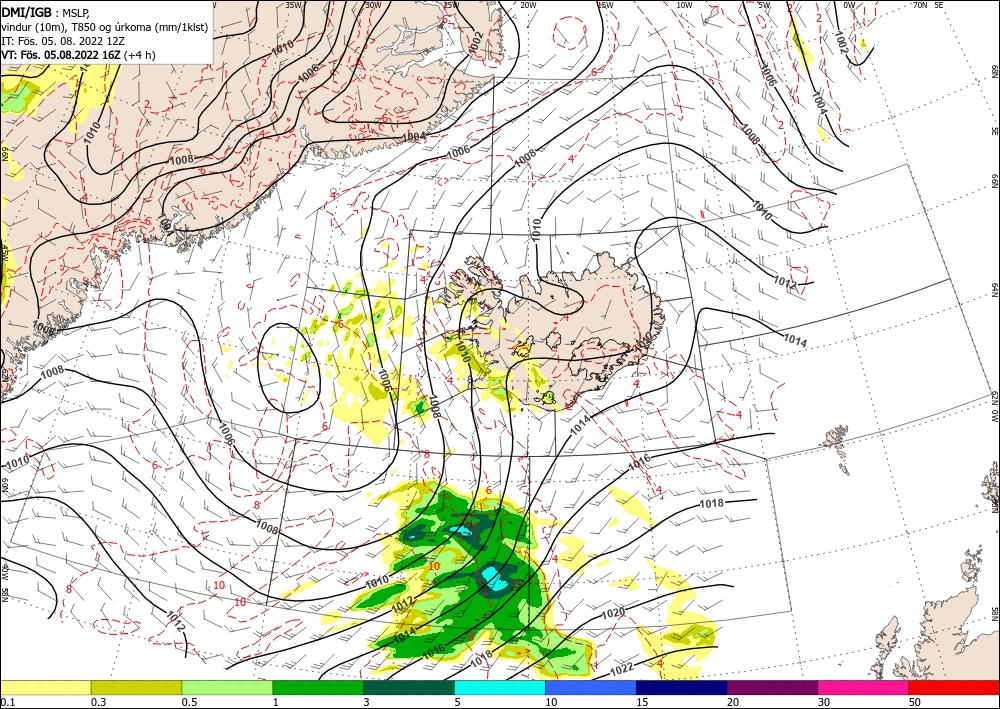Click the "5W" longitude label
1000x709 pixels.
[765, 5]
